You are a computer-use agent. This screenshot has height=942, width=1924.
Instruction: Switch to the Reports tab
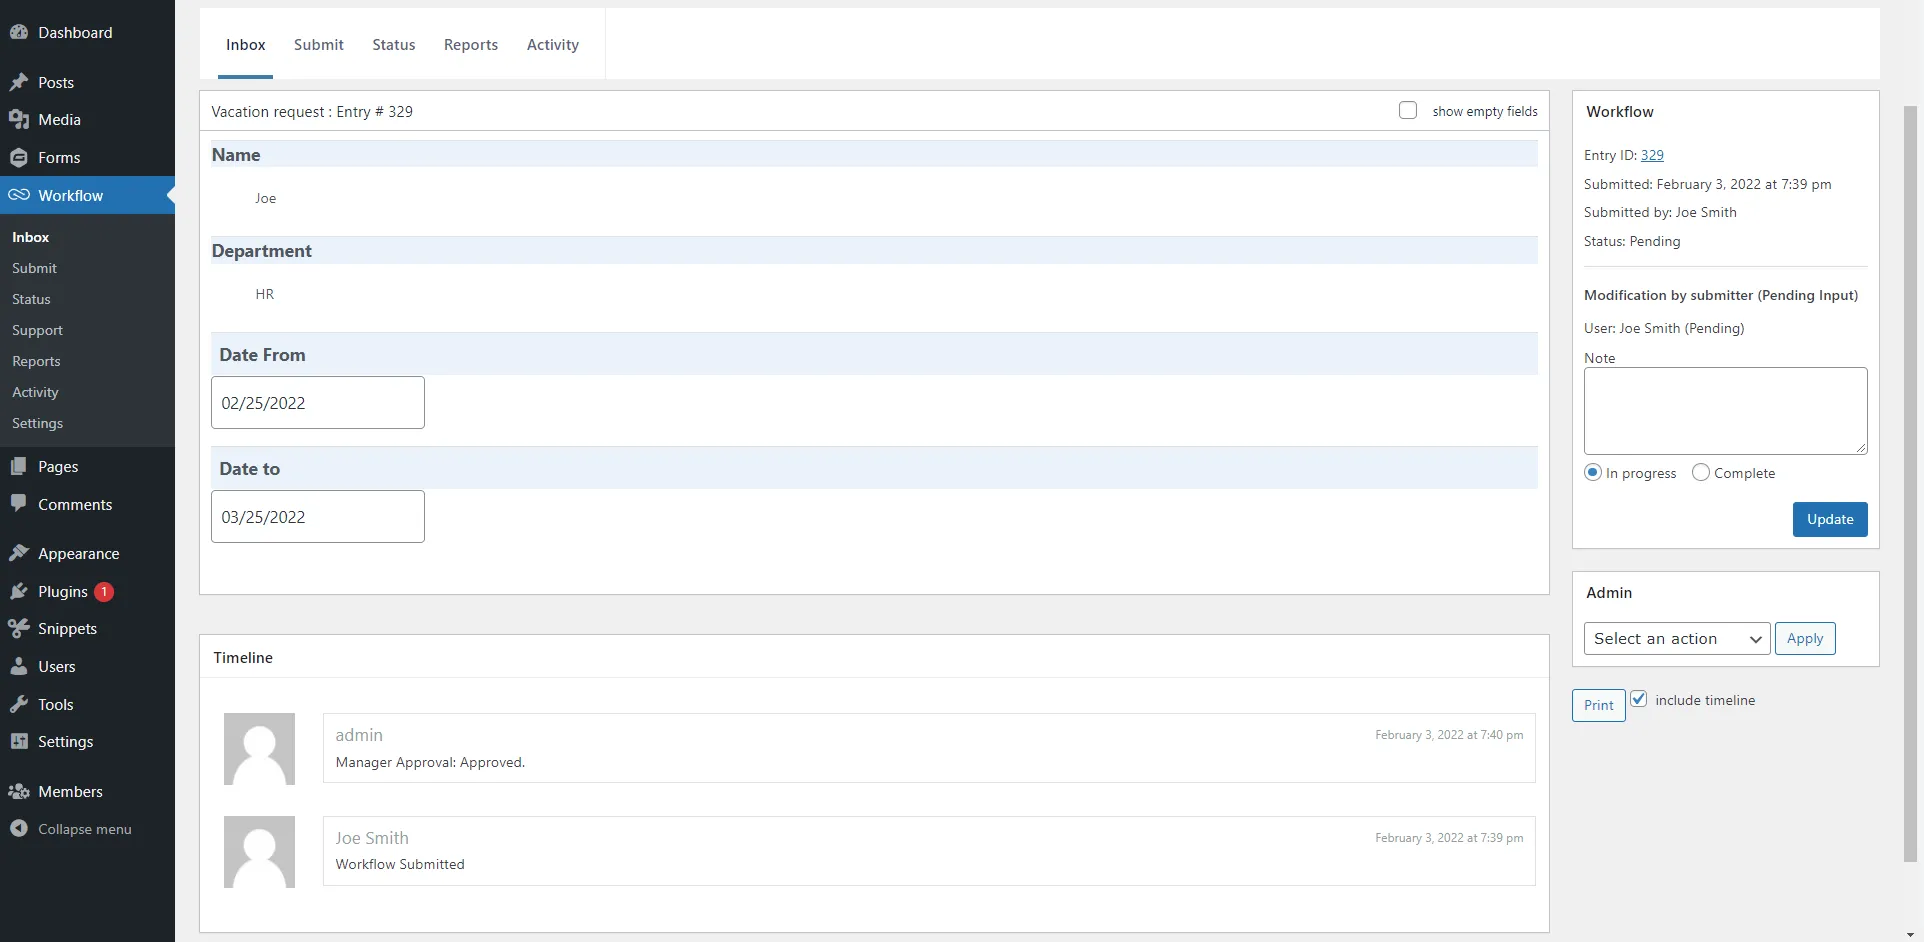point(471,45)
